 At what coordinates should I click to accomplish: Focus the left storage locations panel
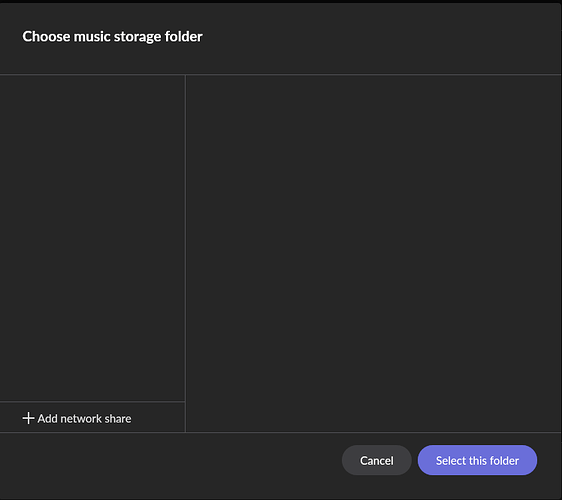92,238
